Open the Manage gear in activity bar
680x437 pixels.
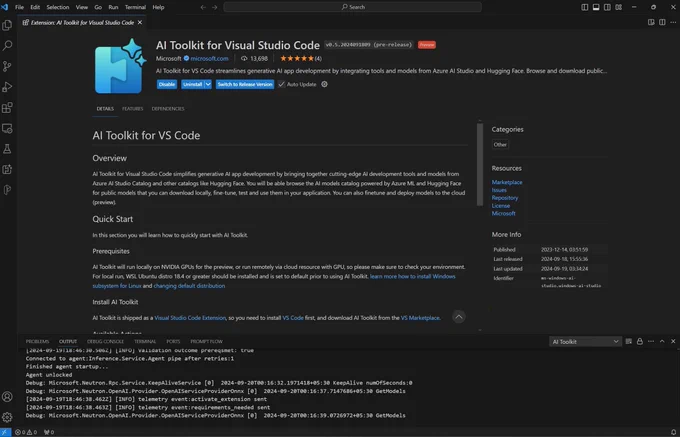7,417
